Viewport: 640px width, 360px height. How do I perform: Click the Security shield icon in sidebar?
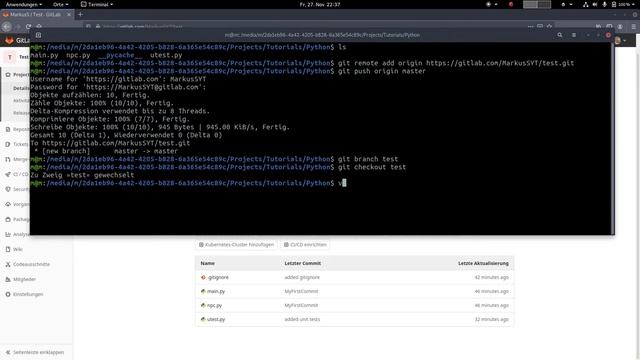click(x=8, y=189)
